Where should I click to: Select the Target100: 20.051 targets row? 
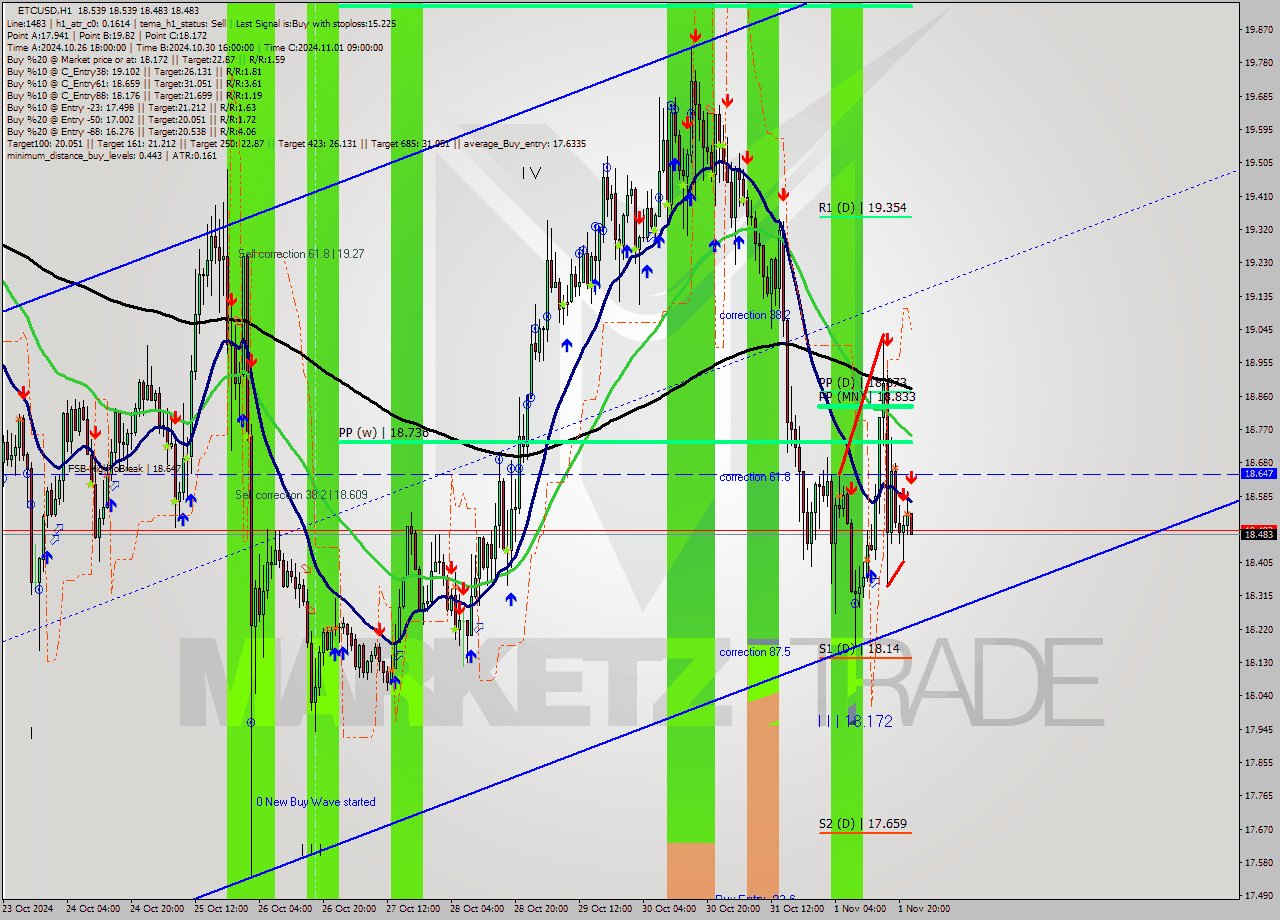[296, 143]
